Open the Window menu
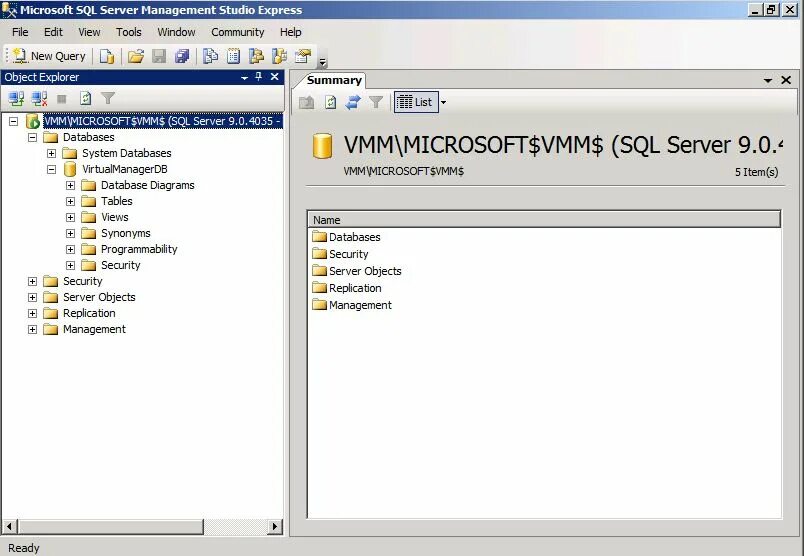Image resolution: width=804 pixels, height=556 pixels. click(x=176, y=32)
